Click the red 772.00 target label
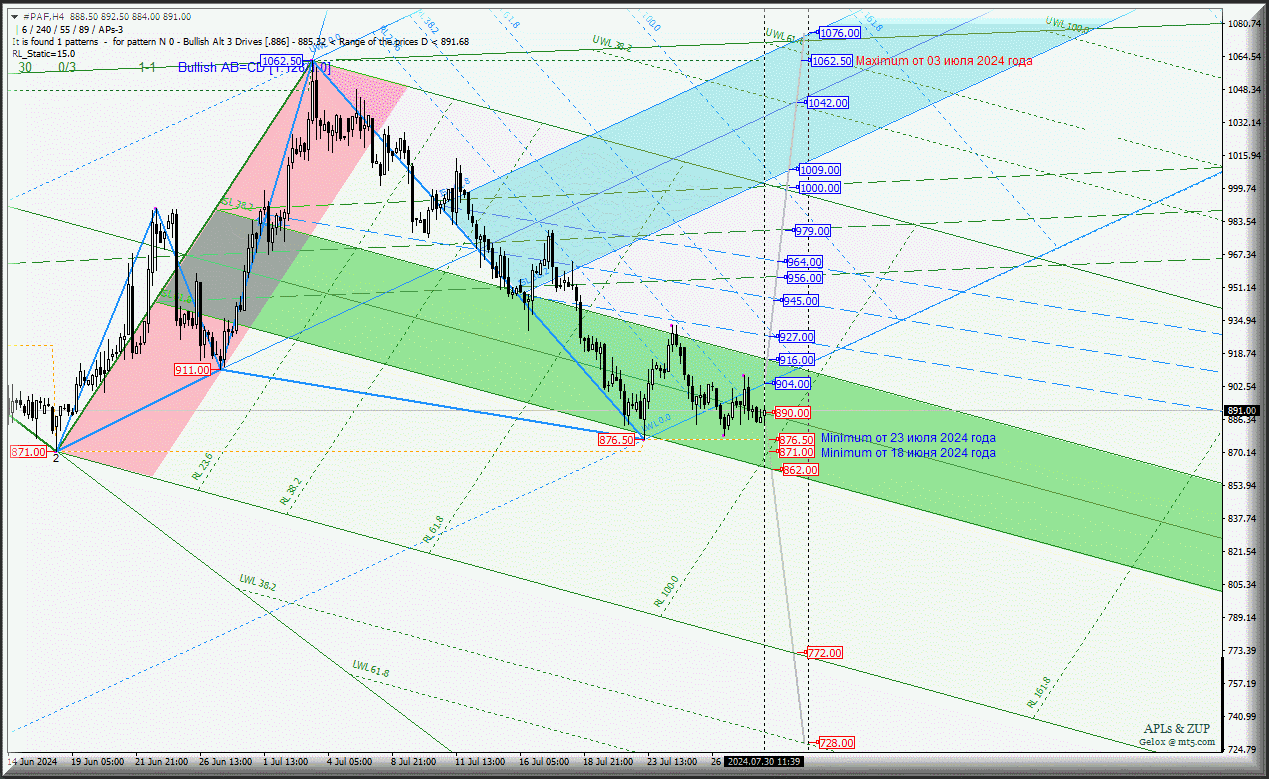1269x779 pixels. click(824, 653)
